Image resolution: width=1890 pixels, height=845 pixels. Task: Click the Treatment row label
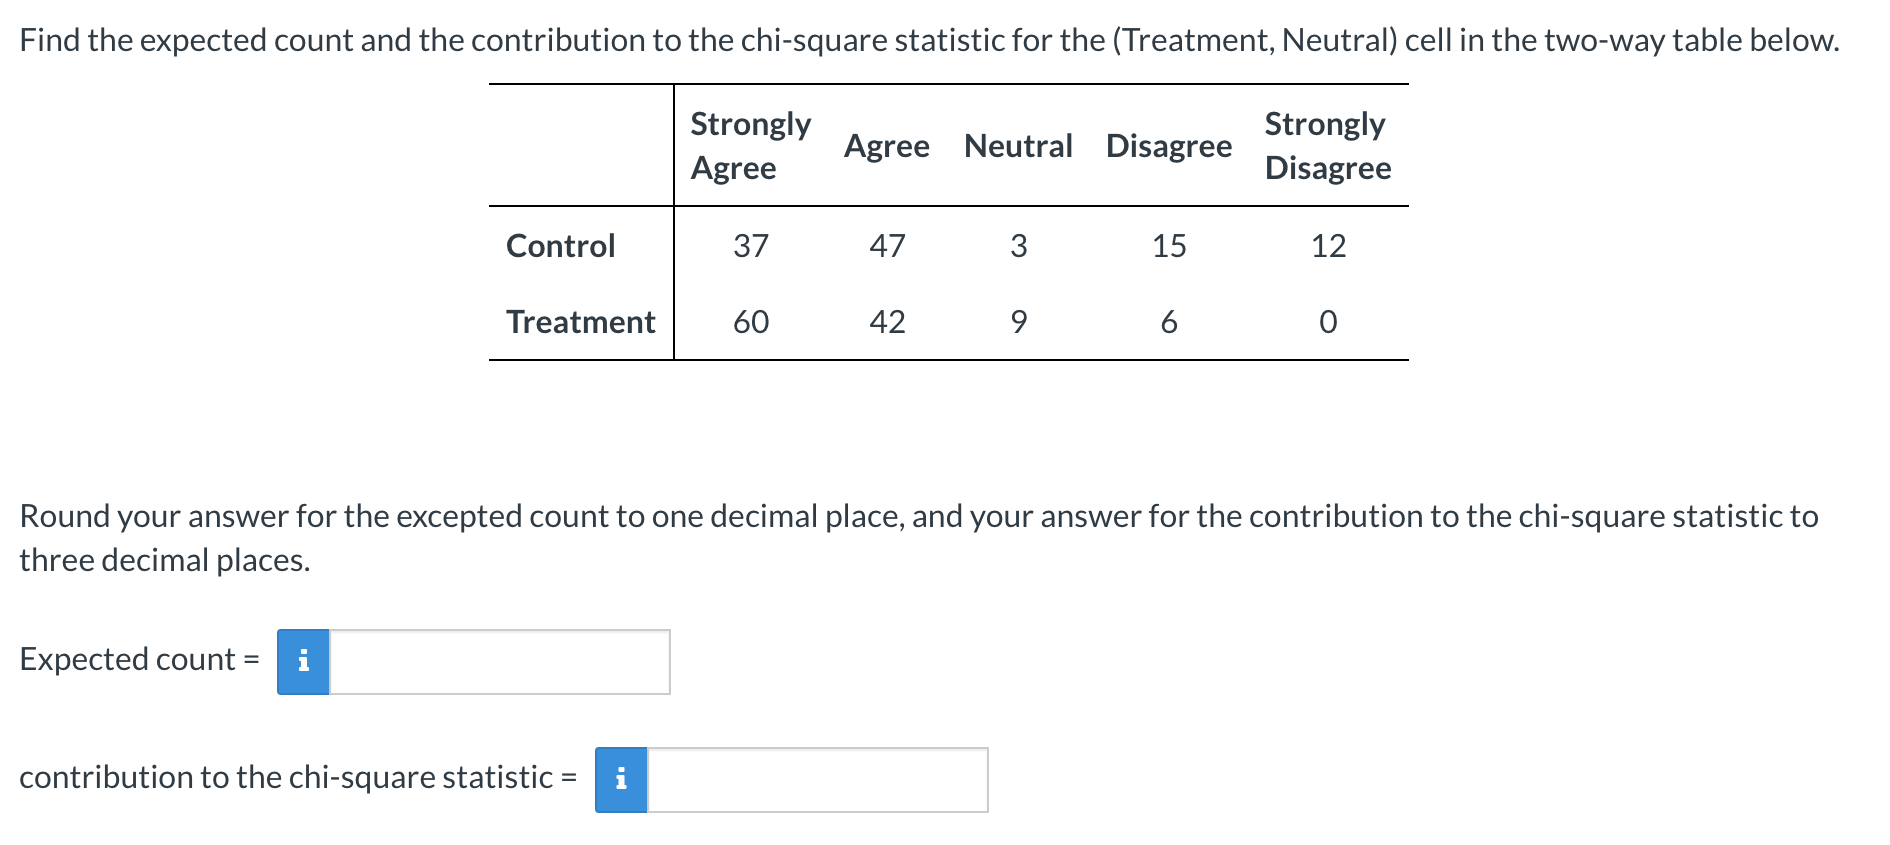[580, 321]
